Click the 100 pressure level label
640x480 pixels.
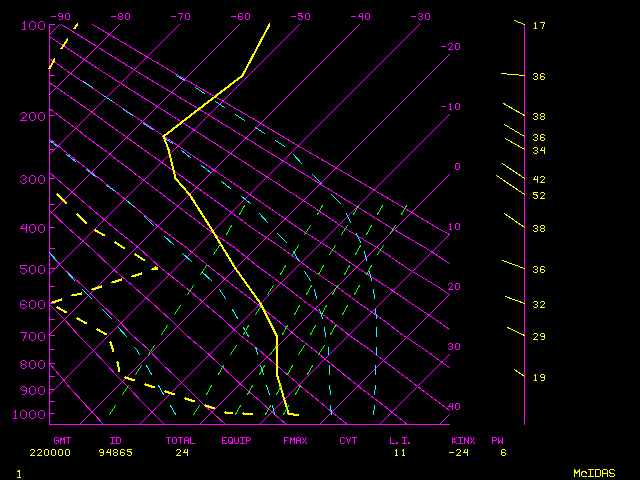33,25
